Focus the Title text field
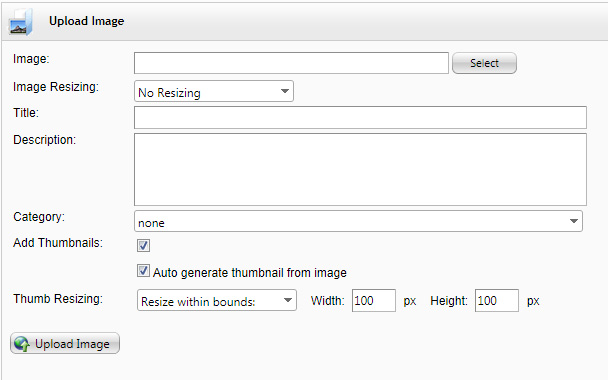This screenshot has height=380, width=608. [x=360, y=117]
